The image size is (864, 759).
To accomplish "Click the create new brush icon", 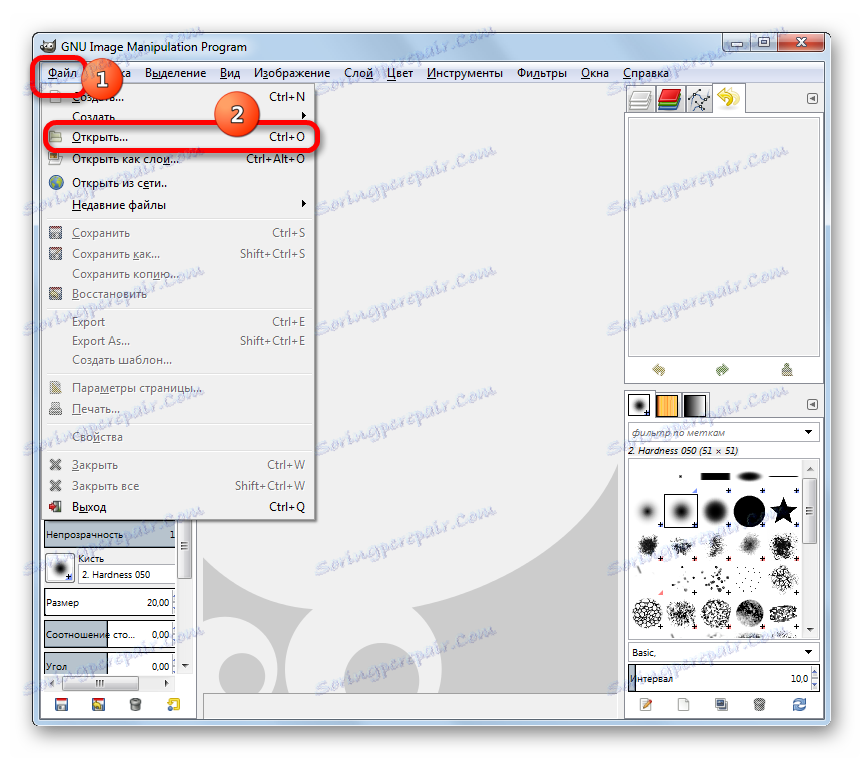I will pyautogui.click(x=683, y=704).
